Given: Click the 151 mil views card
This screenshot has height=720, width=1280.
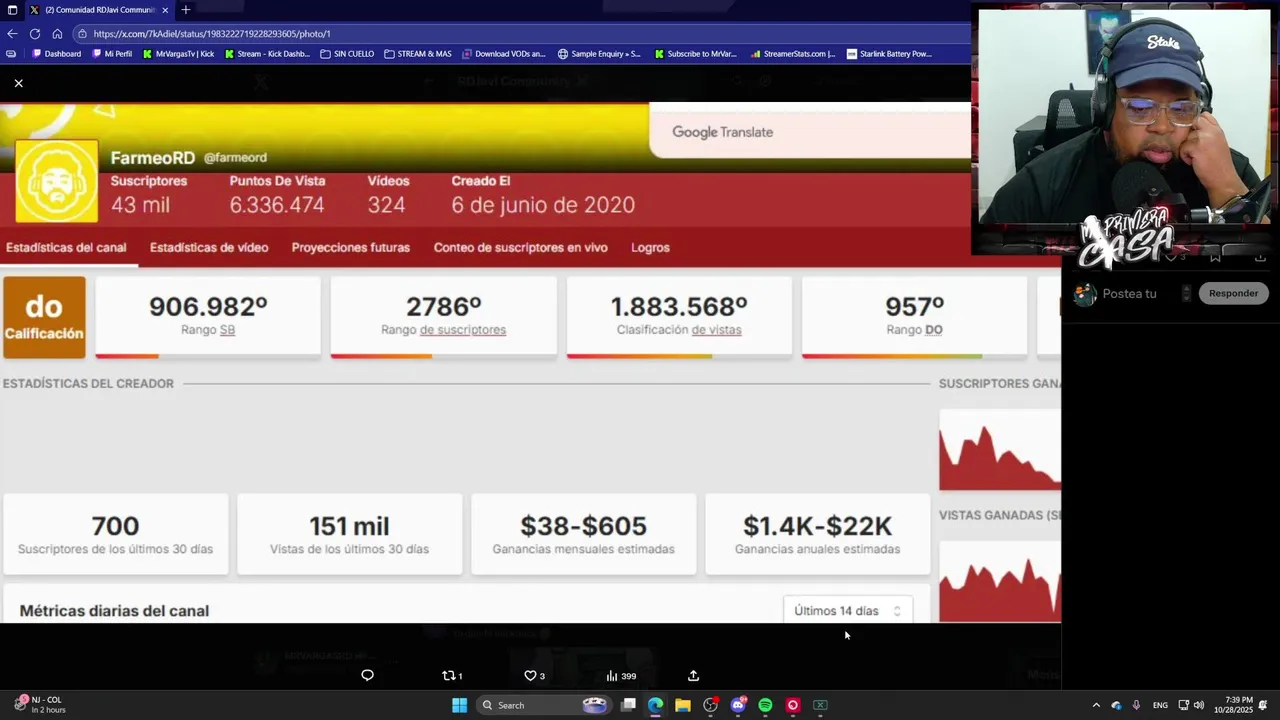Looking at the screenshot, I should click(349, 534).
